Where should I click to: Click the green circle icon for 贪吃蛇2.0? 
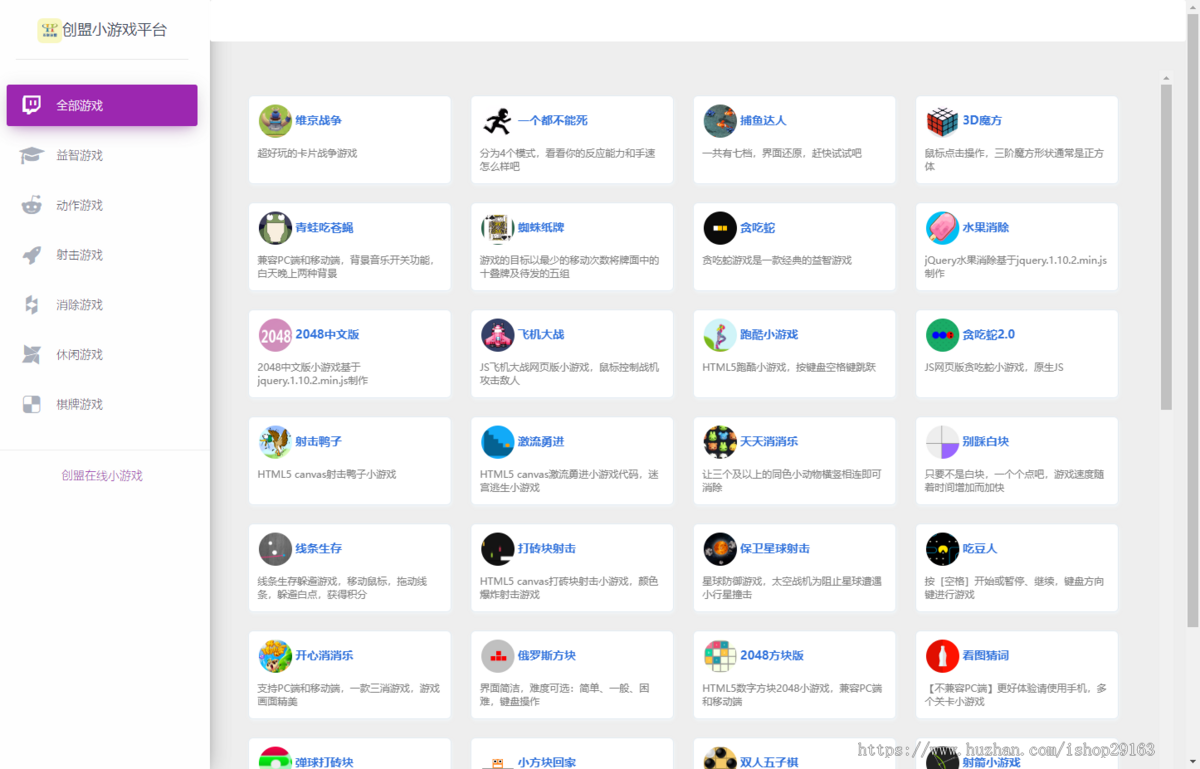click(x=942, y=335)
